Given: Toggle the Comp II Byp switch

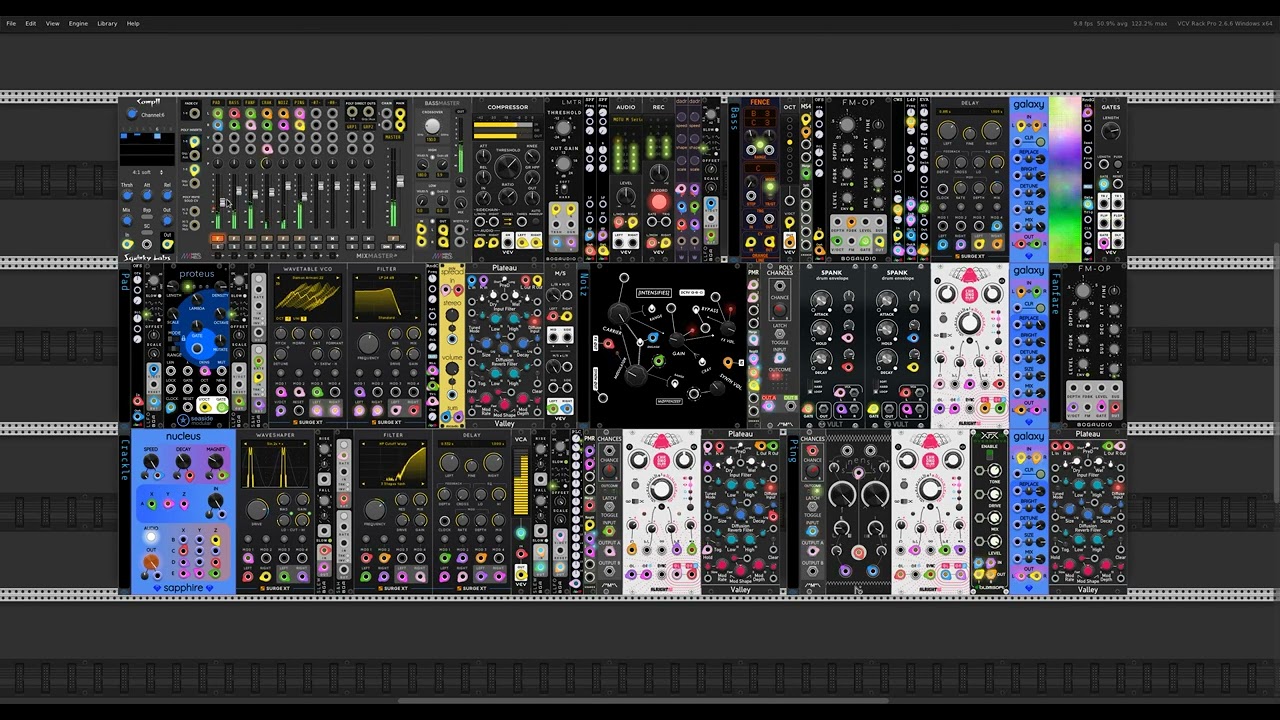Looking at the screenshot, I should tap(147, 216).
